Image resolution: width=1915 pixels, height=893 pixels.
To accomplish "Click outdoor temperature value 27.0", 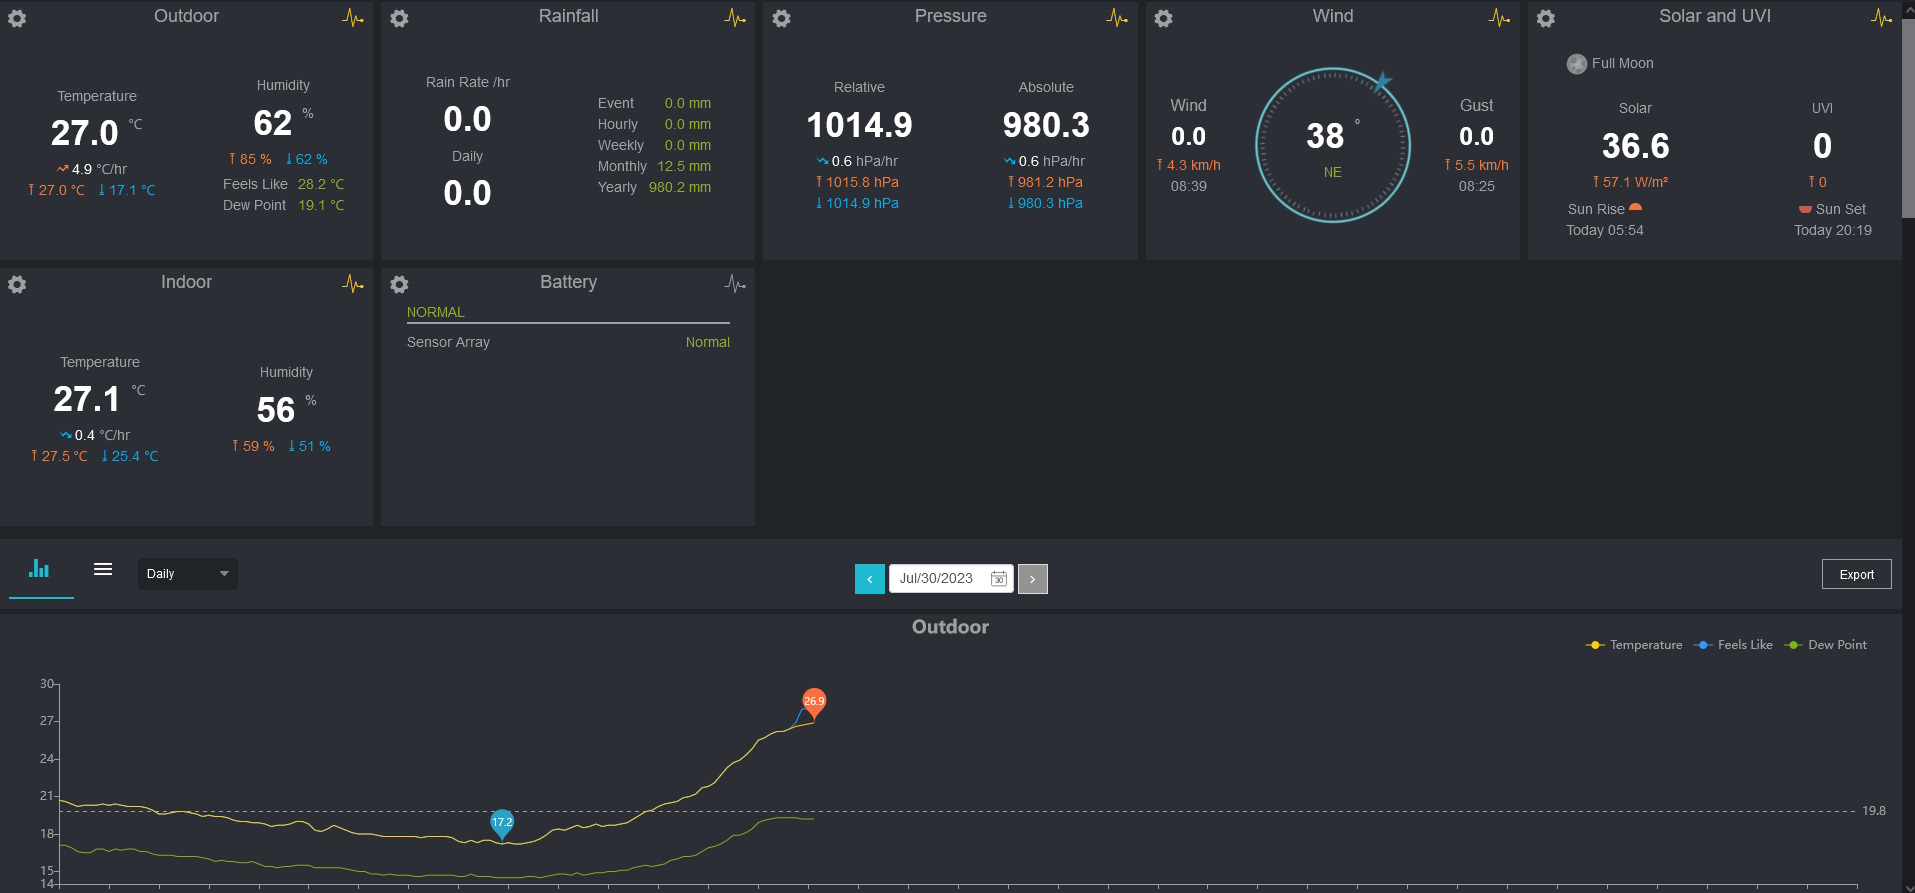I will pyautogui.click(x=84, y=133).
